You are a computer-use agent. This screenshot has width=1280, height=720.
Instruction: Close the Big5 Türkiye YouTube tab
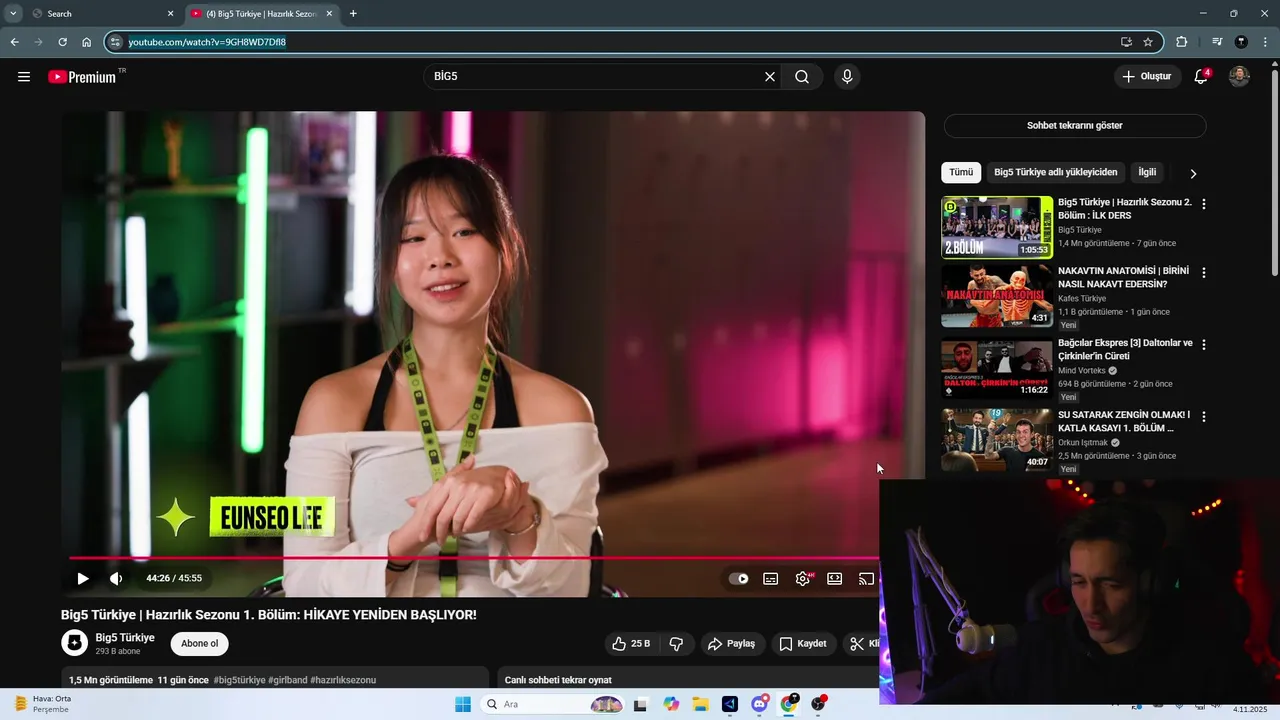click(x=329, y=14)
